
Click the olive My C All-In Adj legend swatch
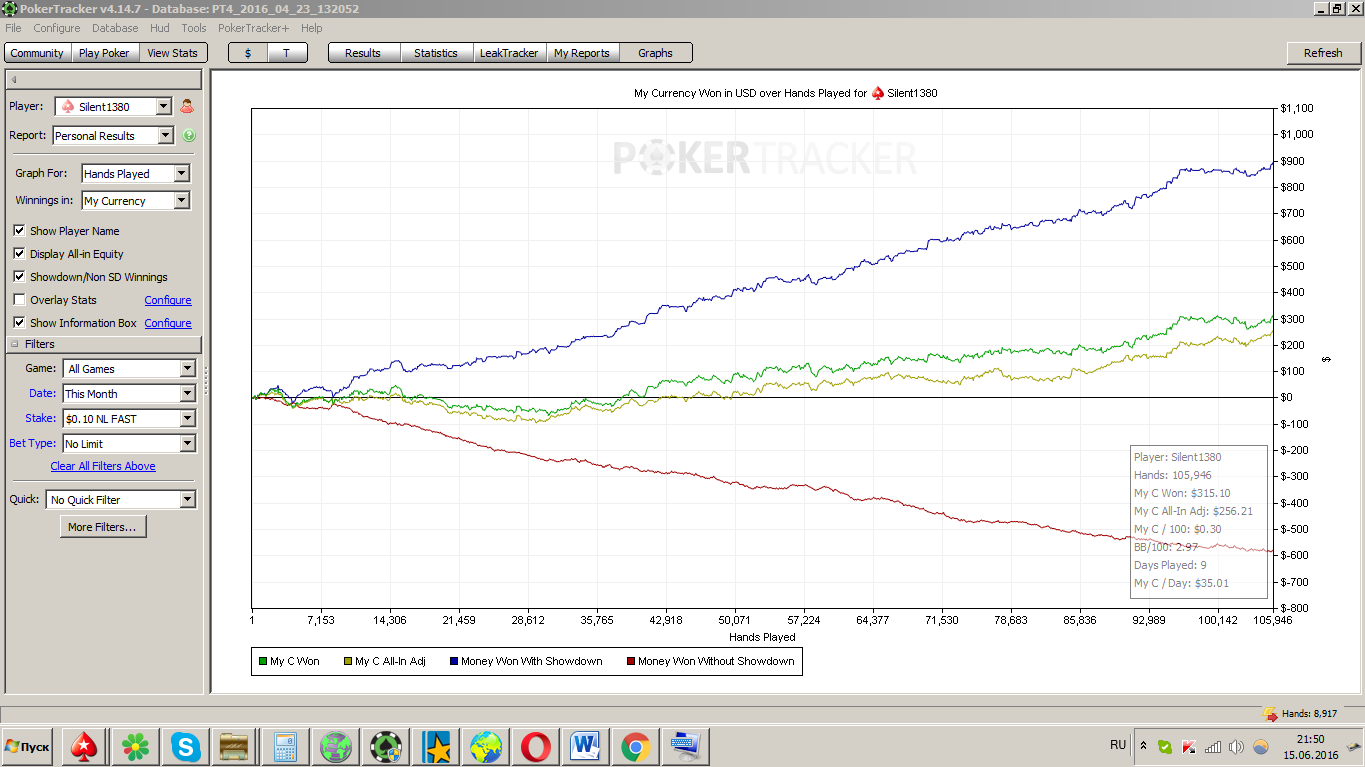point(348,661)
